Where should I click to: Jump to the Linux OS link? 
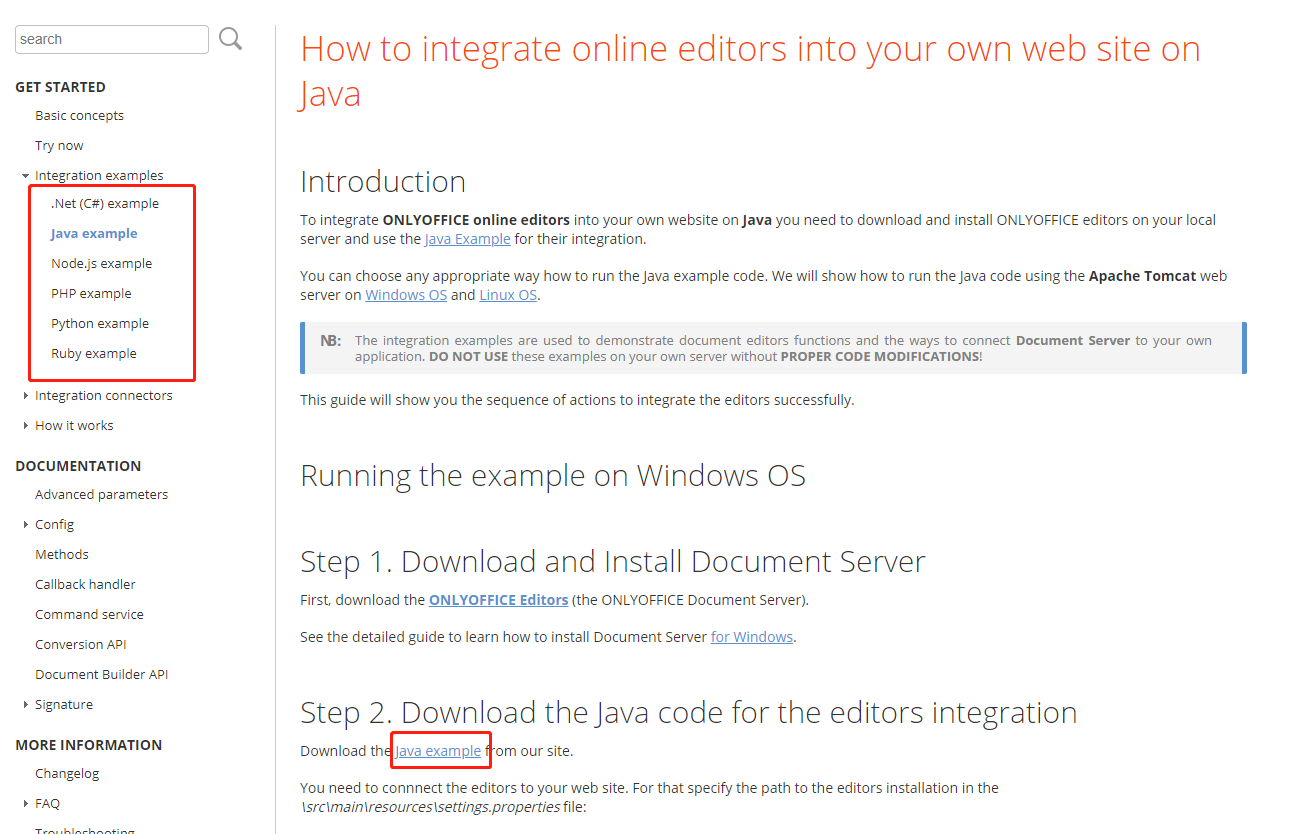point(508,295)
